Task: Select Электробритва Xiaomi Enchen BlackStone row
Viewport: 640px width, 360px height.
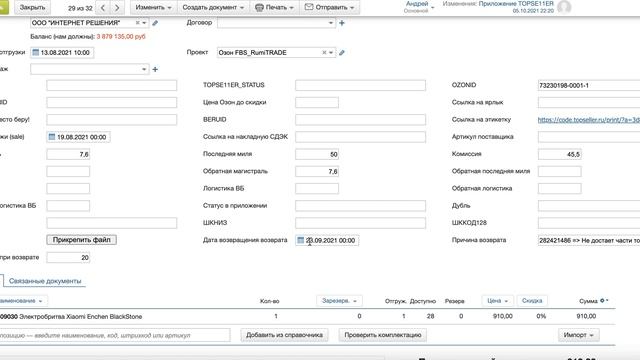Action: click(x=307, y=316)
